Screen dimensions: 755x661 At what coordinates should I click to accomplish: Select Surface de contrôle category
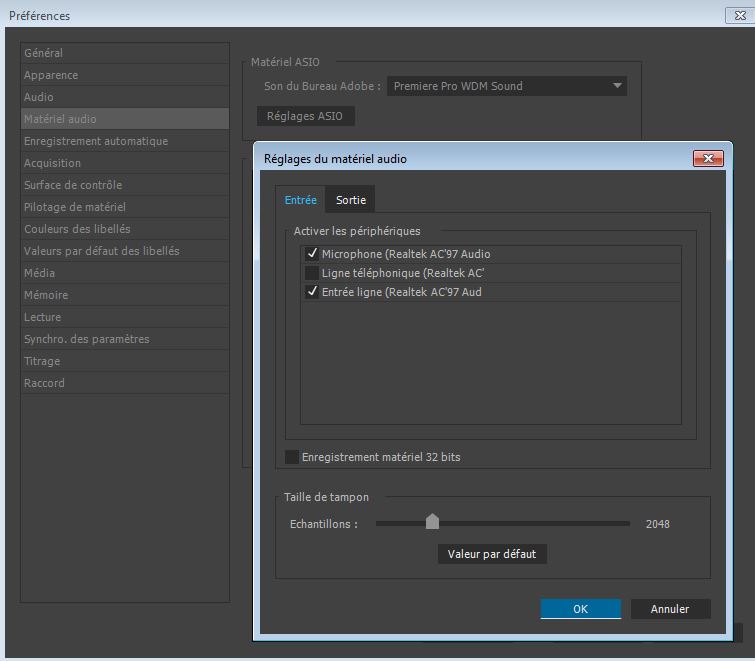pyautogui.click(x=125, y=185)
